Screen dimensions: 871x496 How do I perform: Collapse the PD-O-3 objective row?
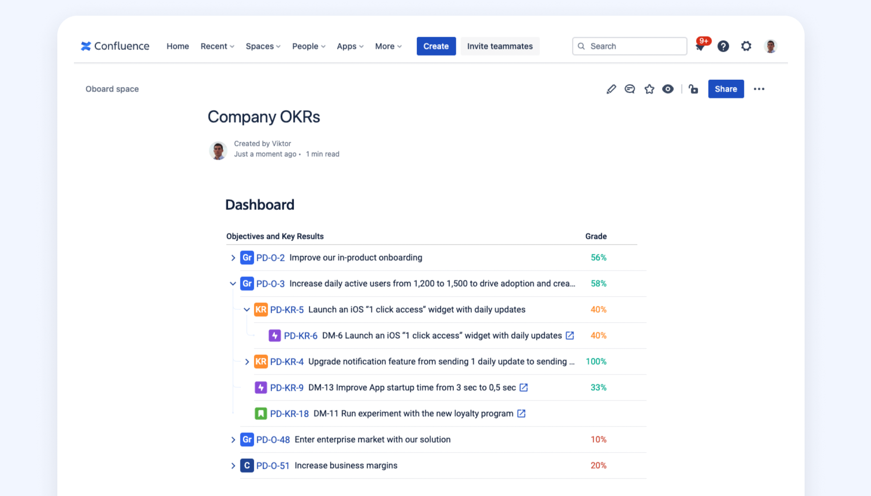[x=233, y=284]
